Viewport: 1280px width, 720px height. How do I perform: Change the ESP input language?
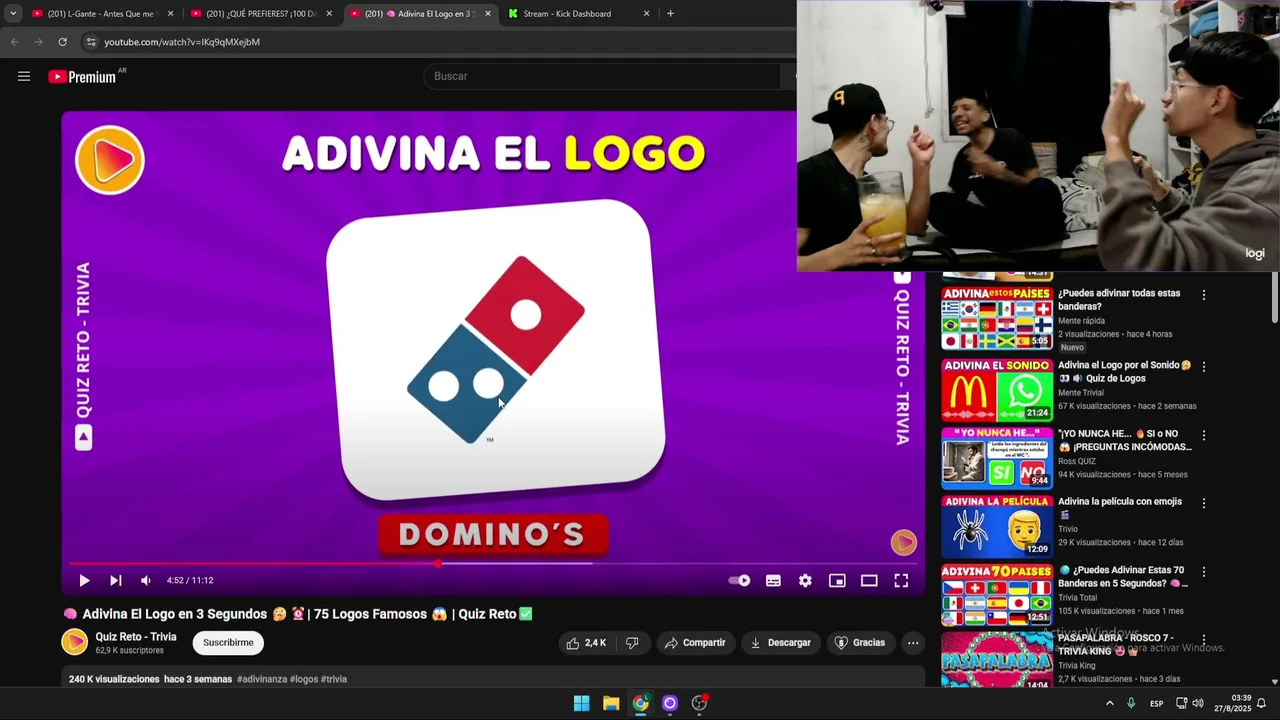[1156, 703]
